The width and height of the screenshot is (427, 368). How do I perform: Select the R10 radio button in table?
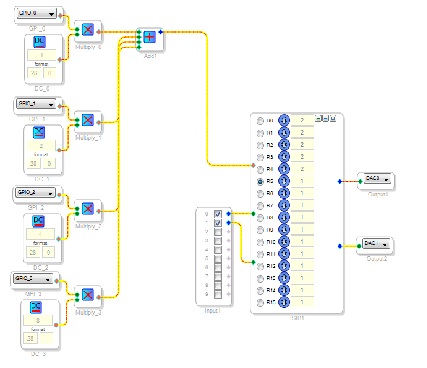[260, 242]
